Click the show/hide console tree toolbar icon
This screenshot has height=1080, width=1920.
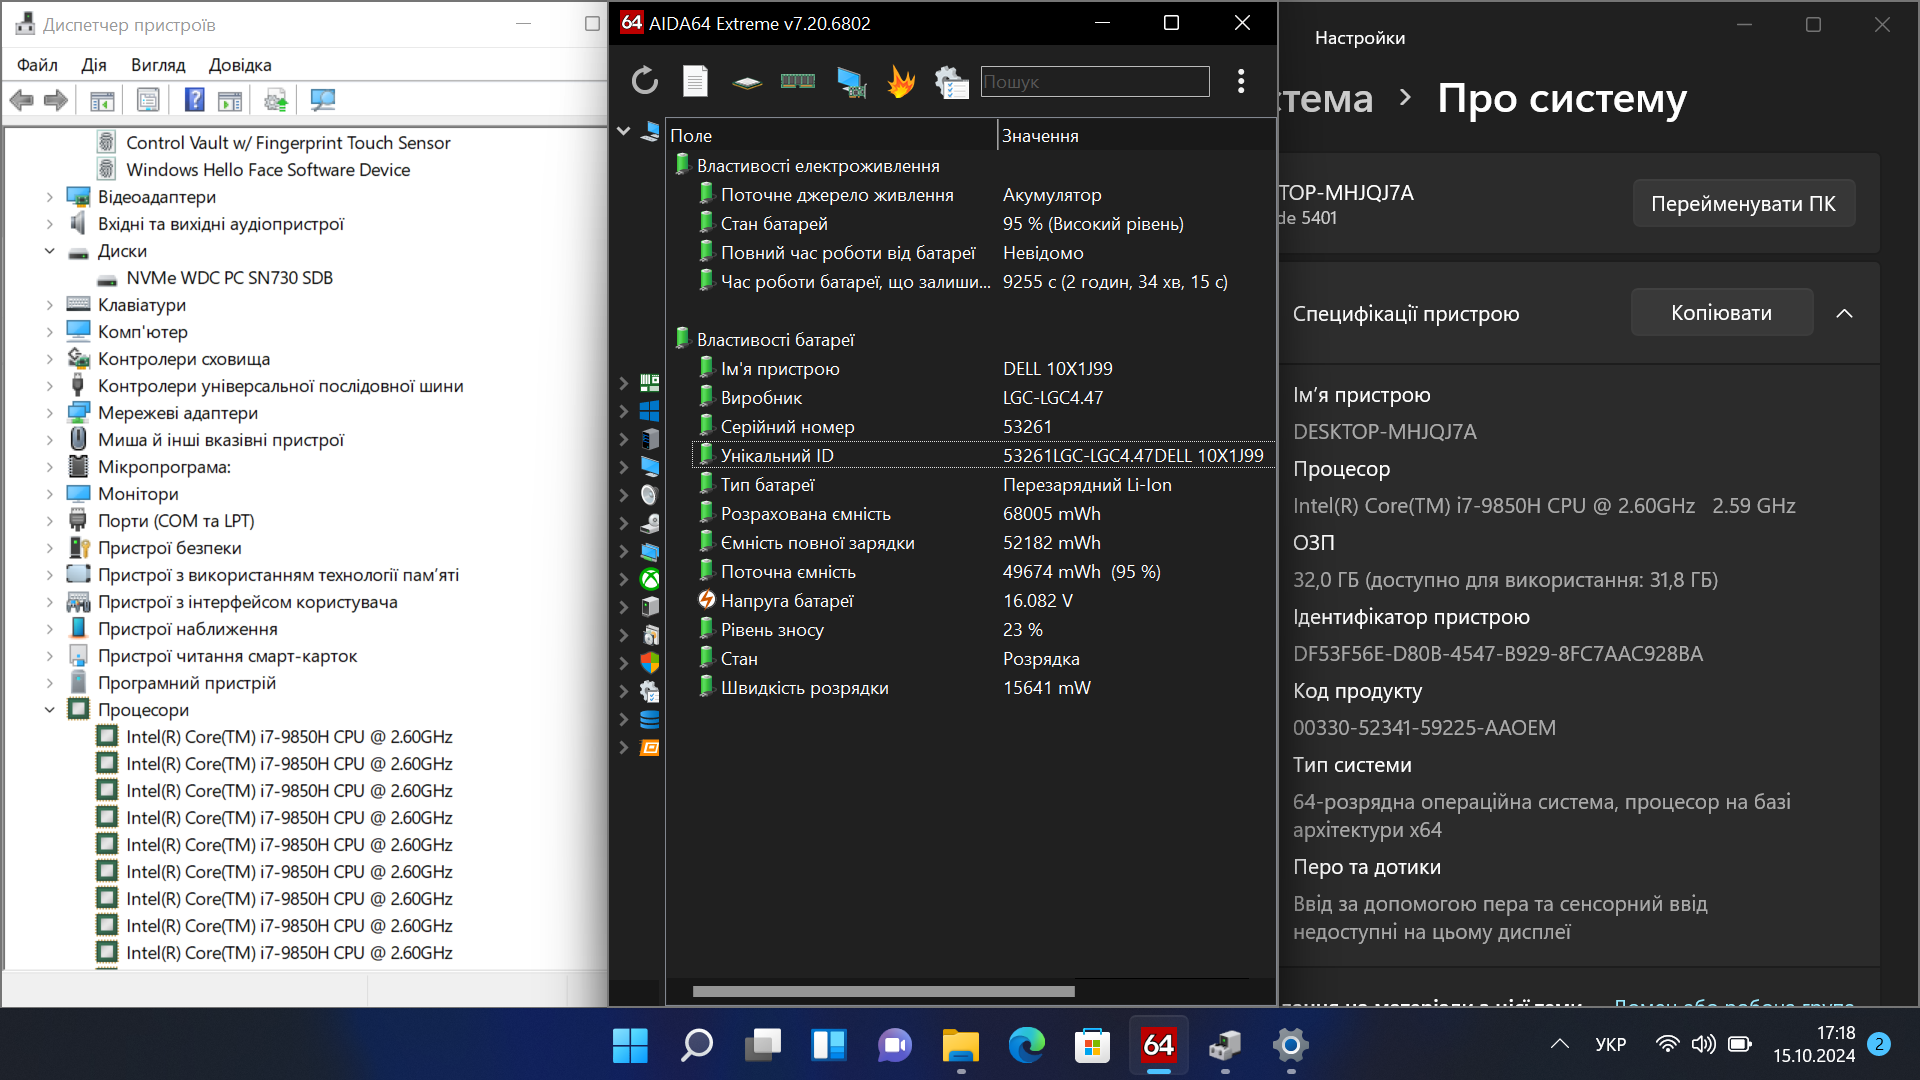point(102,100)
